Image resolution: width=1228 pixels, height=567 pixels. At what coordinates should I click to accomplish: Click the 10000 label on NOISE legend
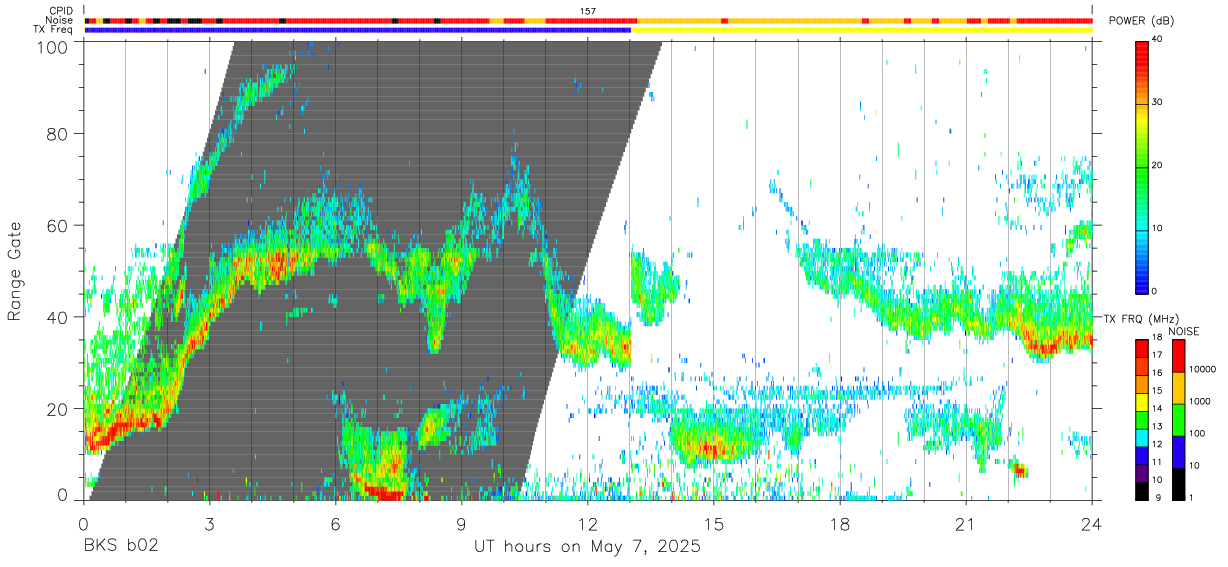point(1202,370)
